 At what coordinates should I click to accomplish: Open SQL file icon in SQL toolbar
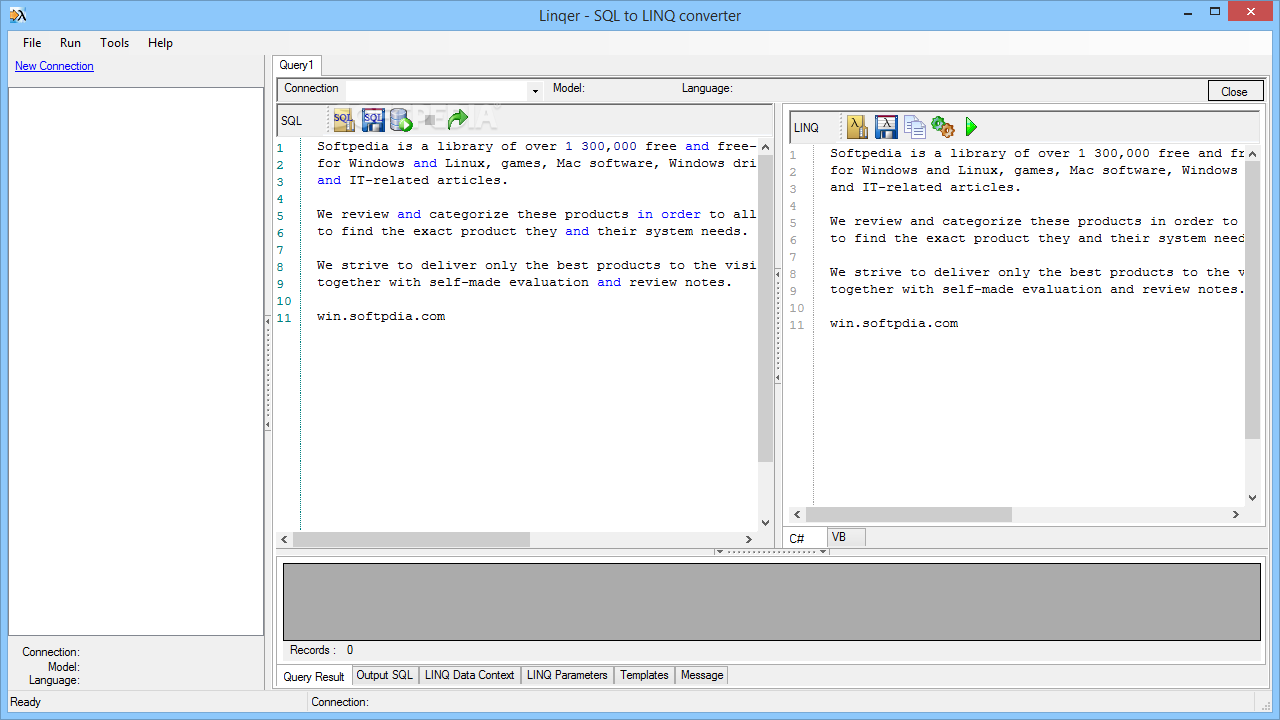(x=344, y=120)
